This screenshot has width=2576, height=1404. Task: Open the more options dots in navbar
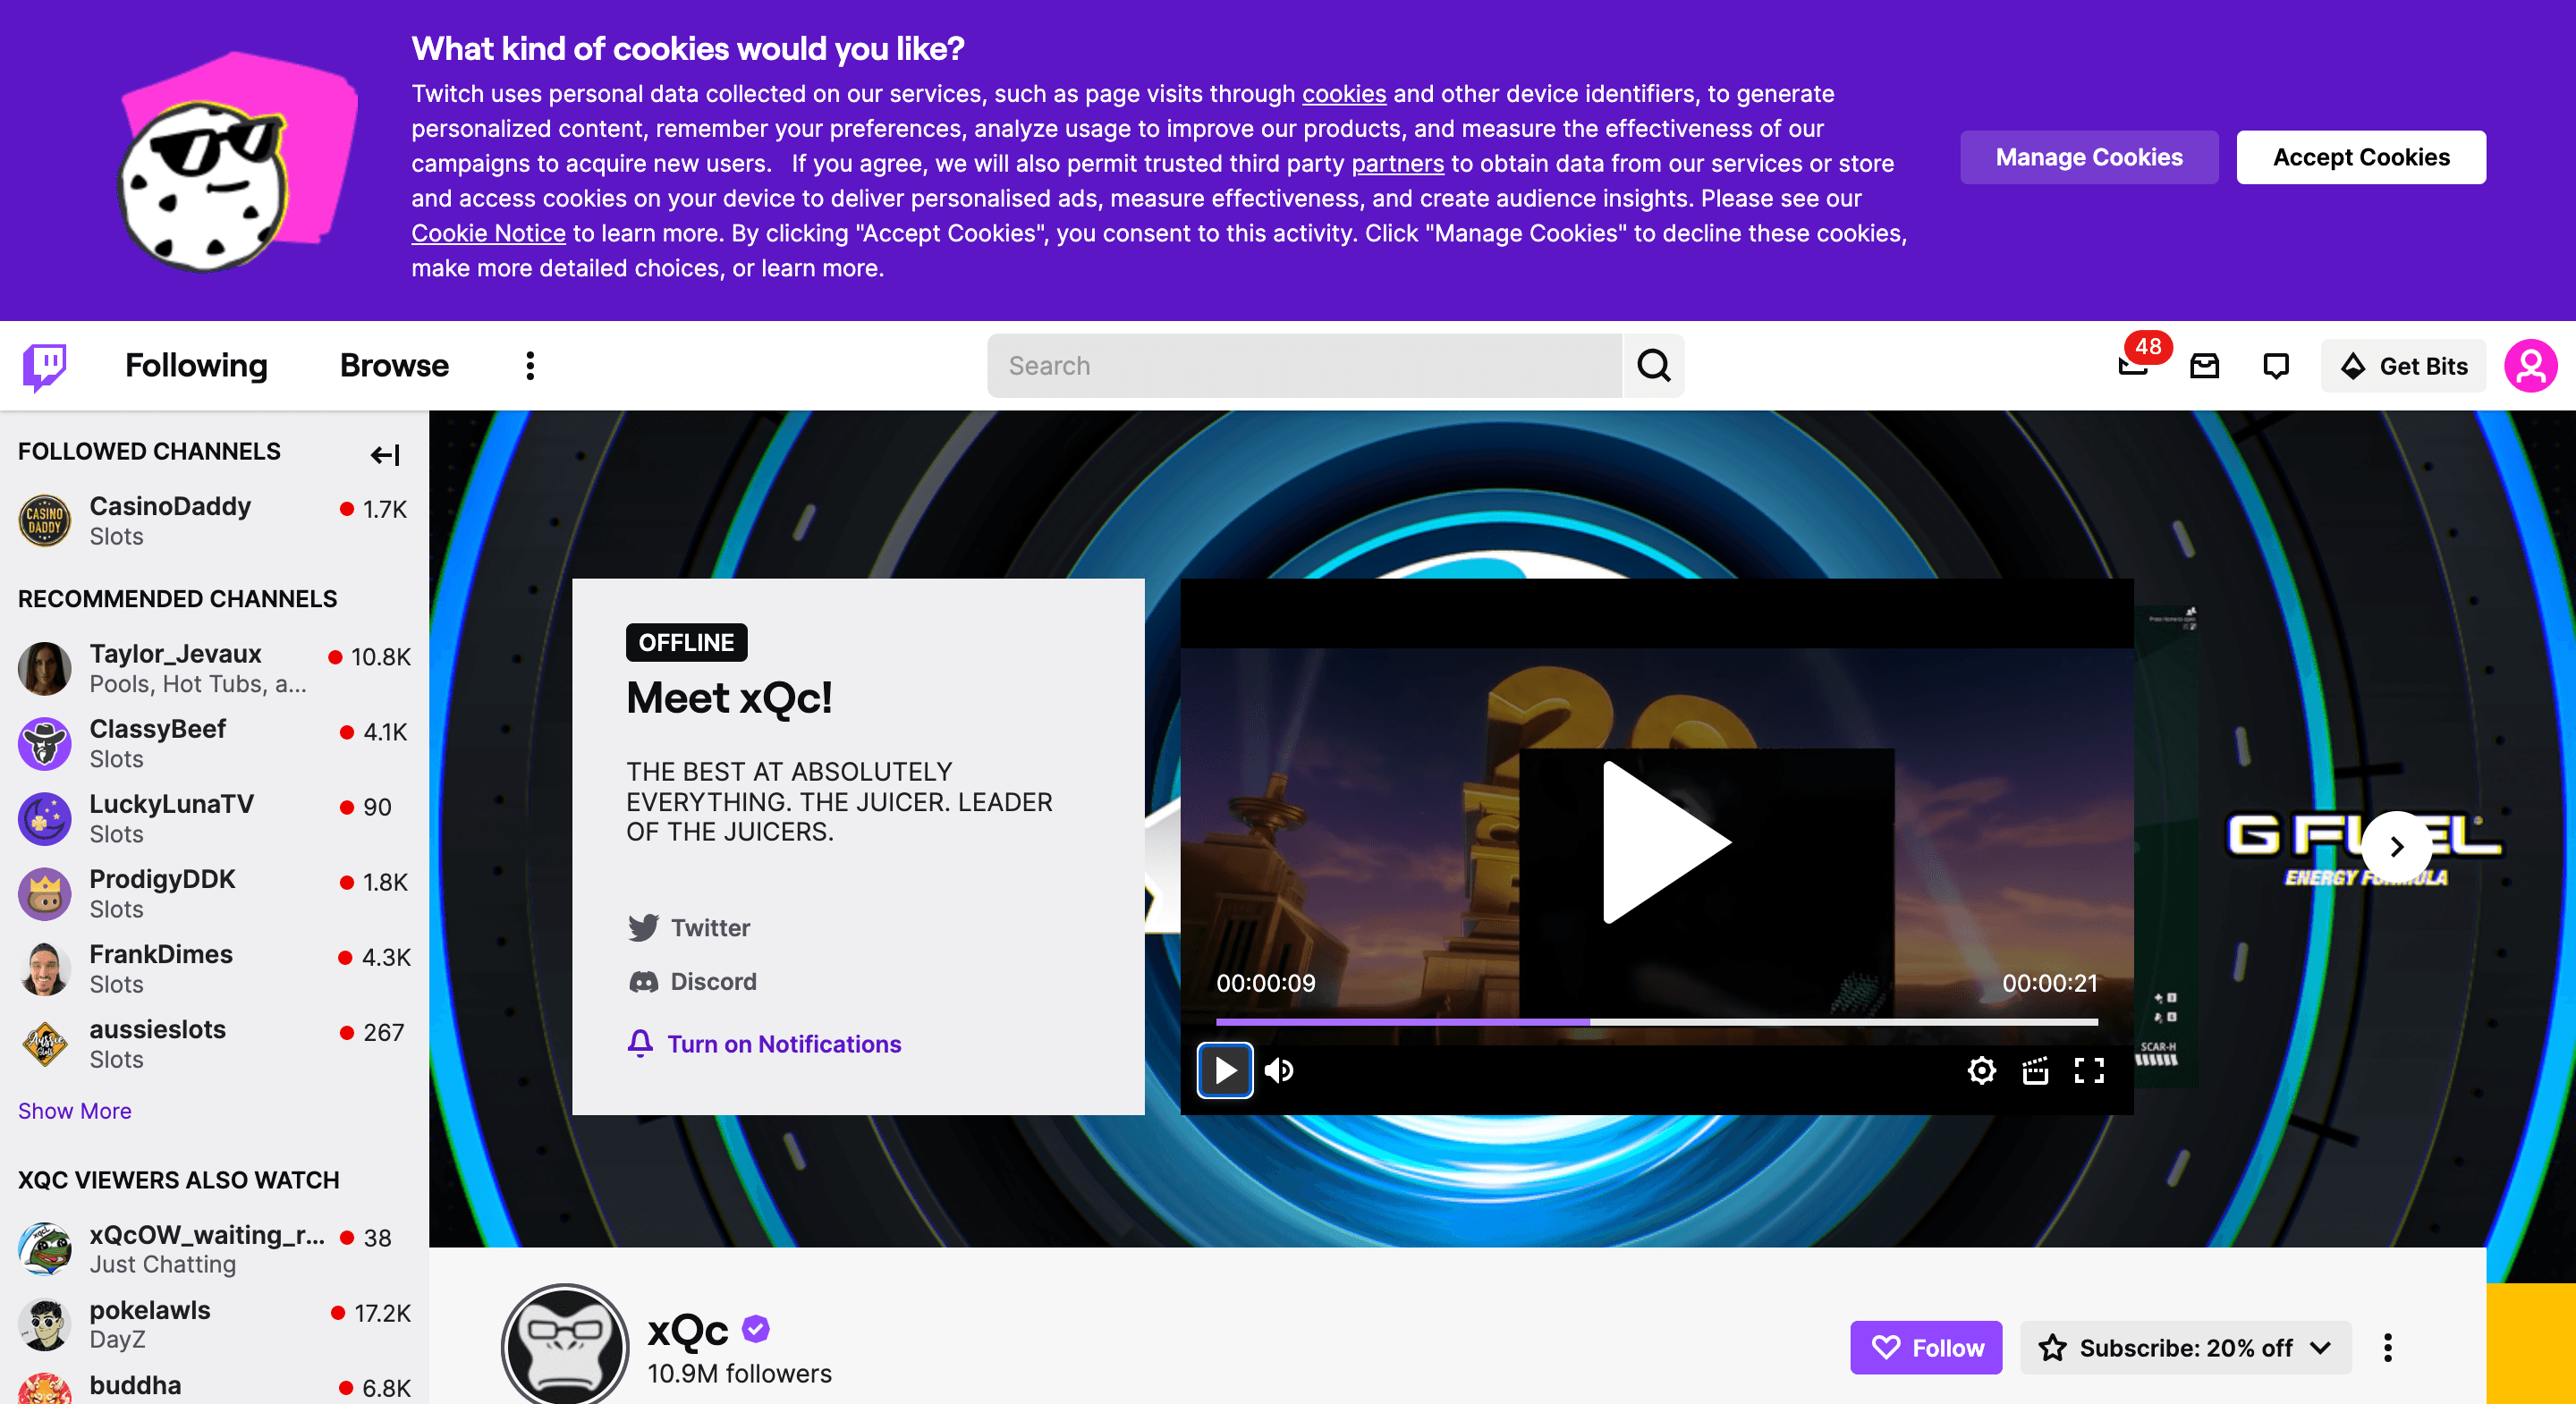point(530,366)
